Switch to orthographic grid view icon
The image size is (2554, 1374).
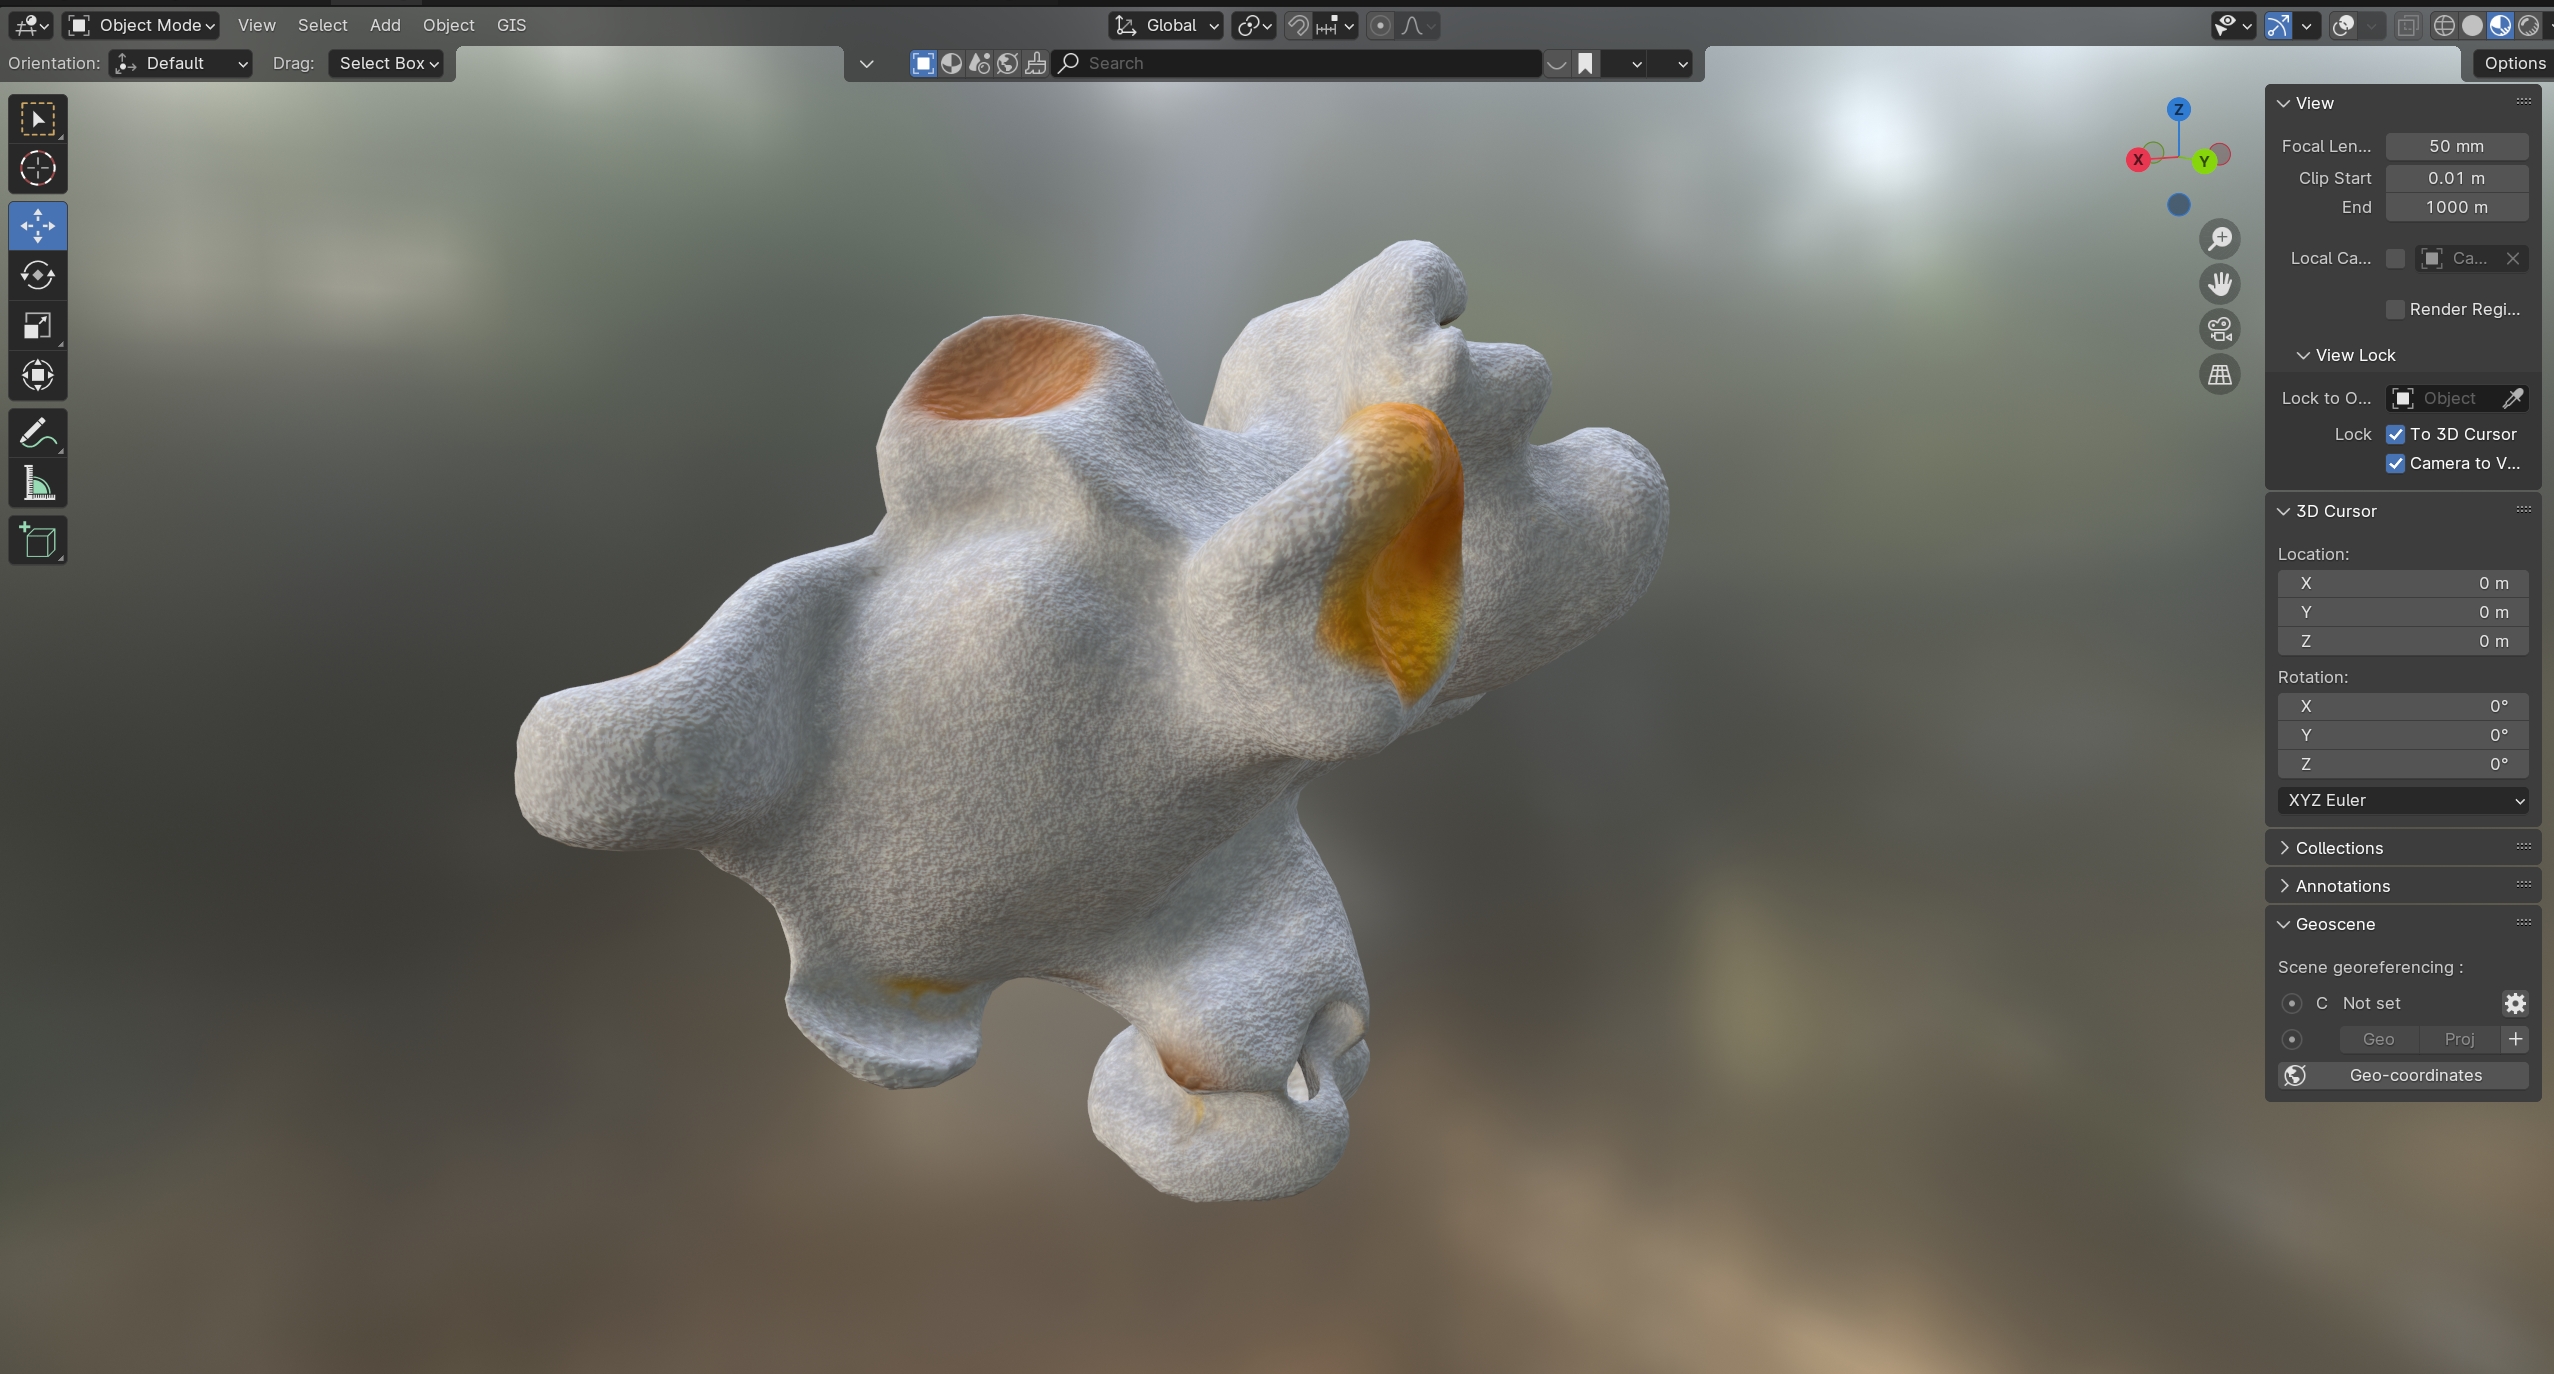2219,375
